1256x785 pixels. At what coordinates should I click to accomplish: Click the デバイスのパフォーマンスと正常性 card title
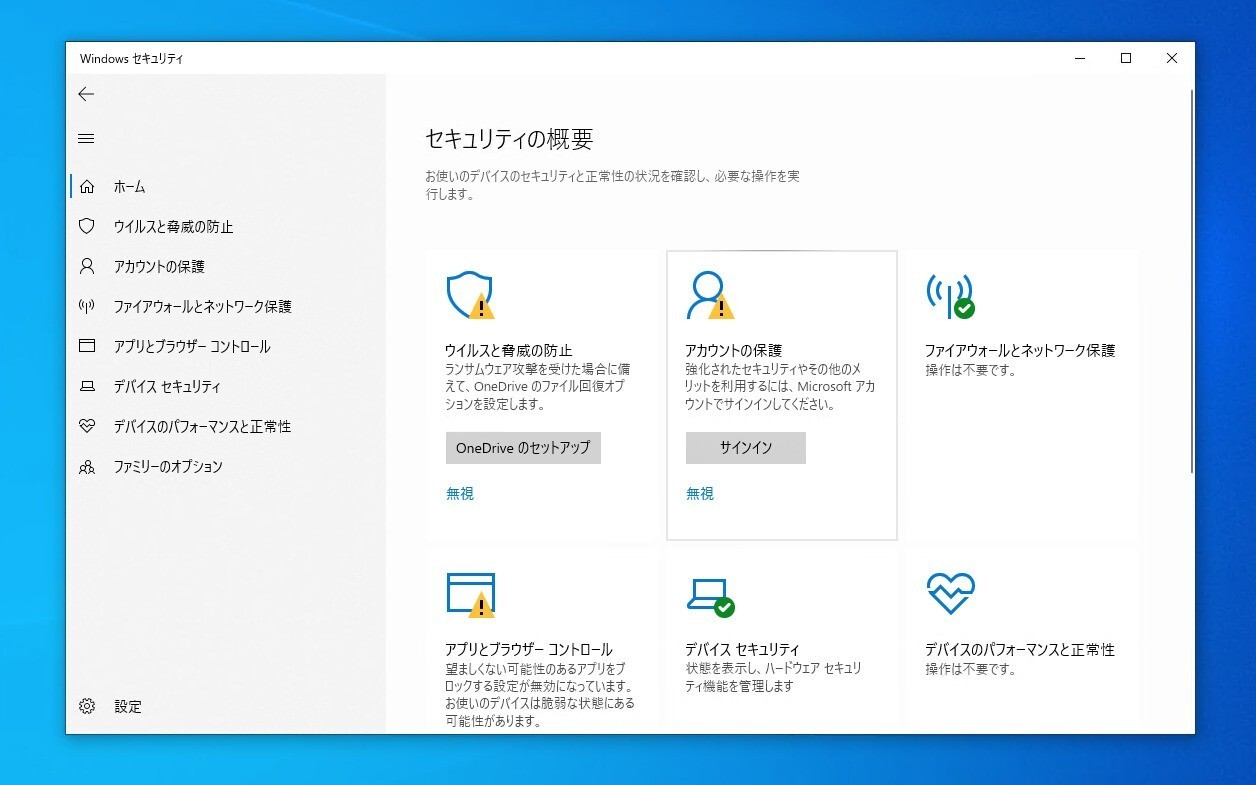pyautogui.click(x=1020, y=650)
